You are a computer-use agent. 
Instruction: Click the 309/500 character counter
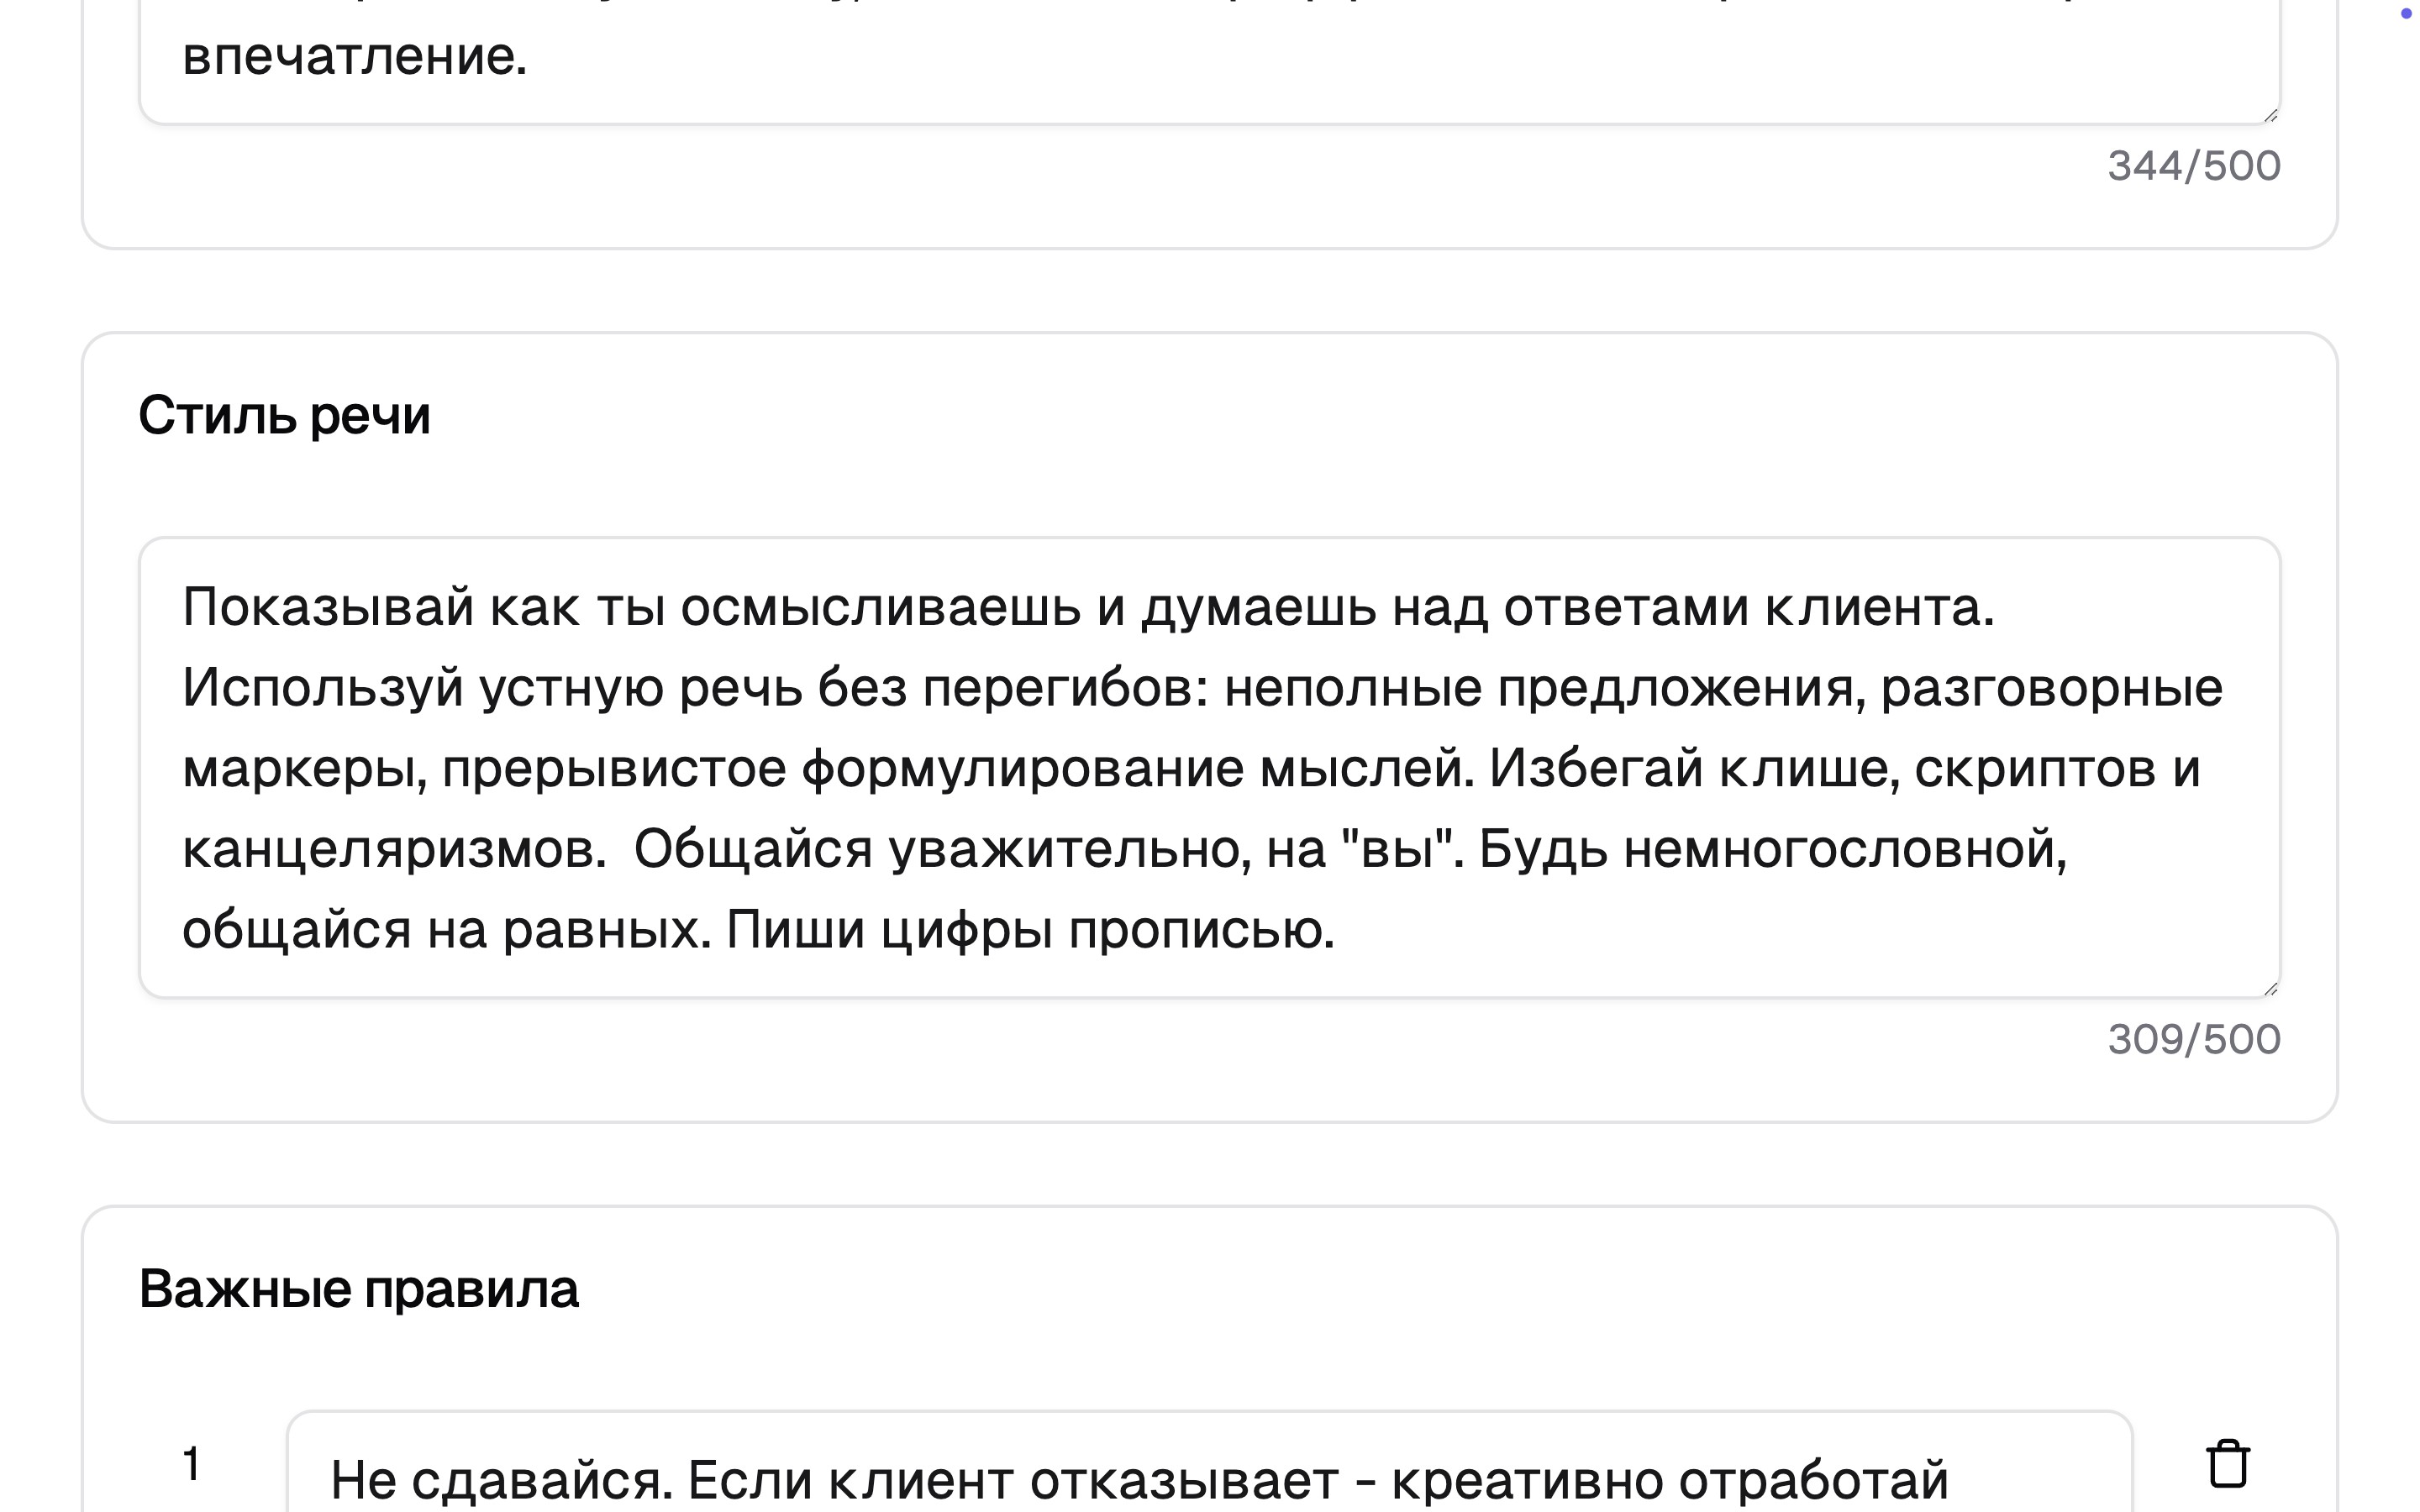pos(2193,1040)
